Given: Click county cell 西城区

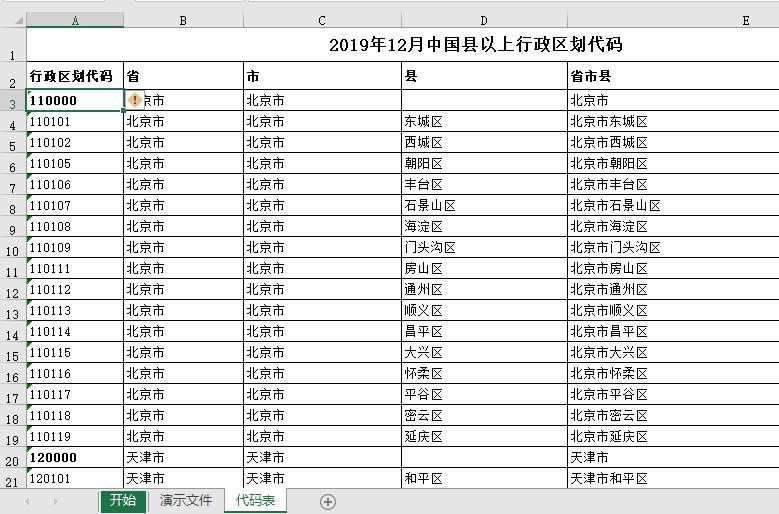Looking at the screenshot, I should tap(484, 143).
